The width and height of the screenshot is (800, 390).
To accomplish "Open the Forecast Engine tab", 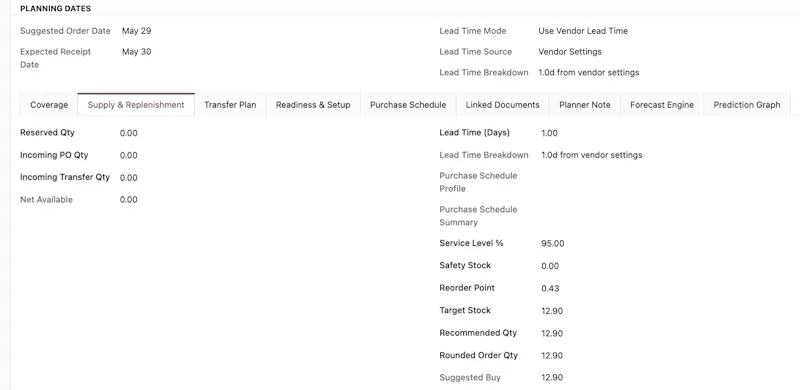I will pyautogui.click(x=662, y=105).
